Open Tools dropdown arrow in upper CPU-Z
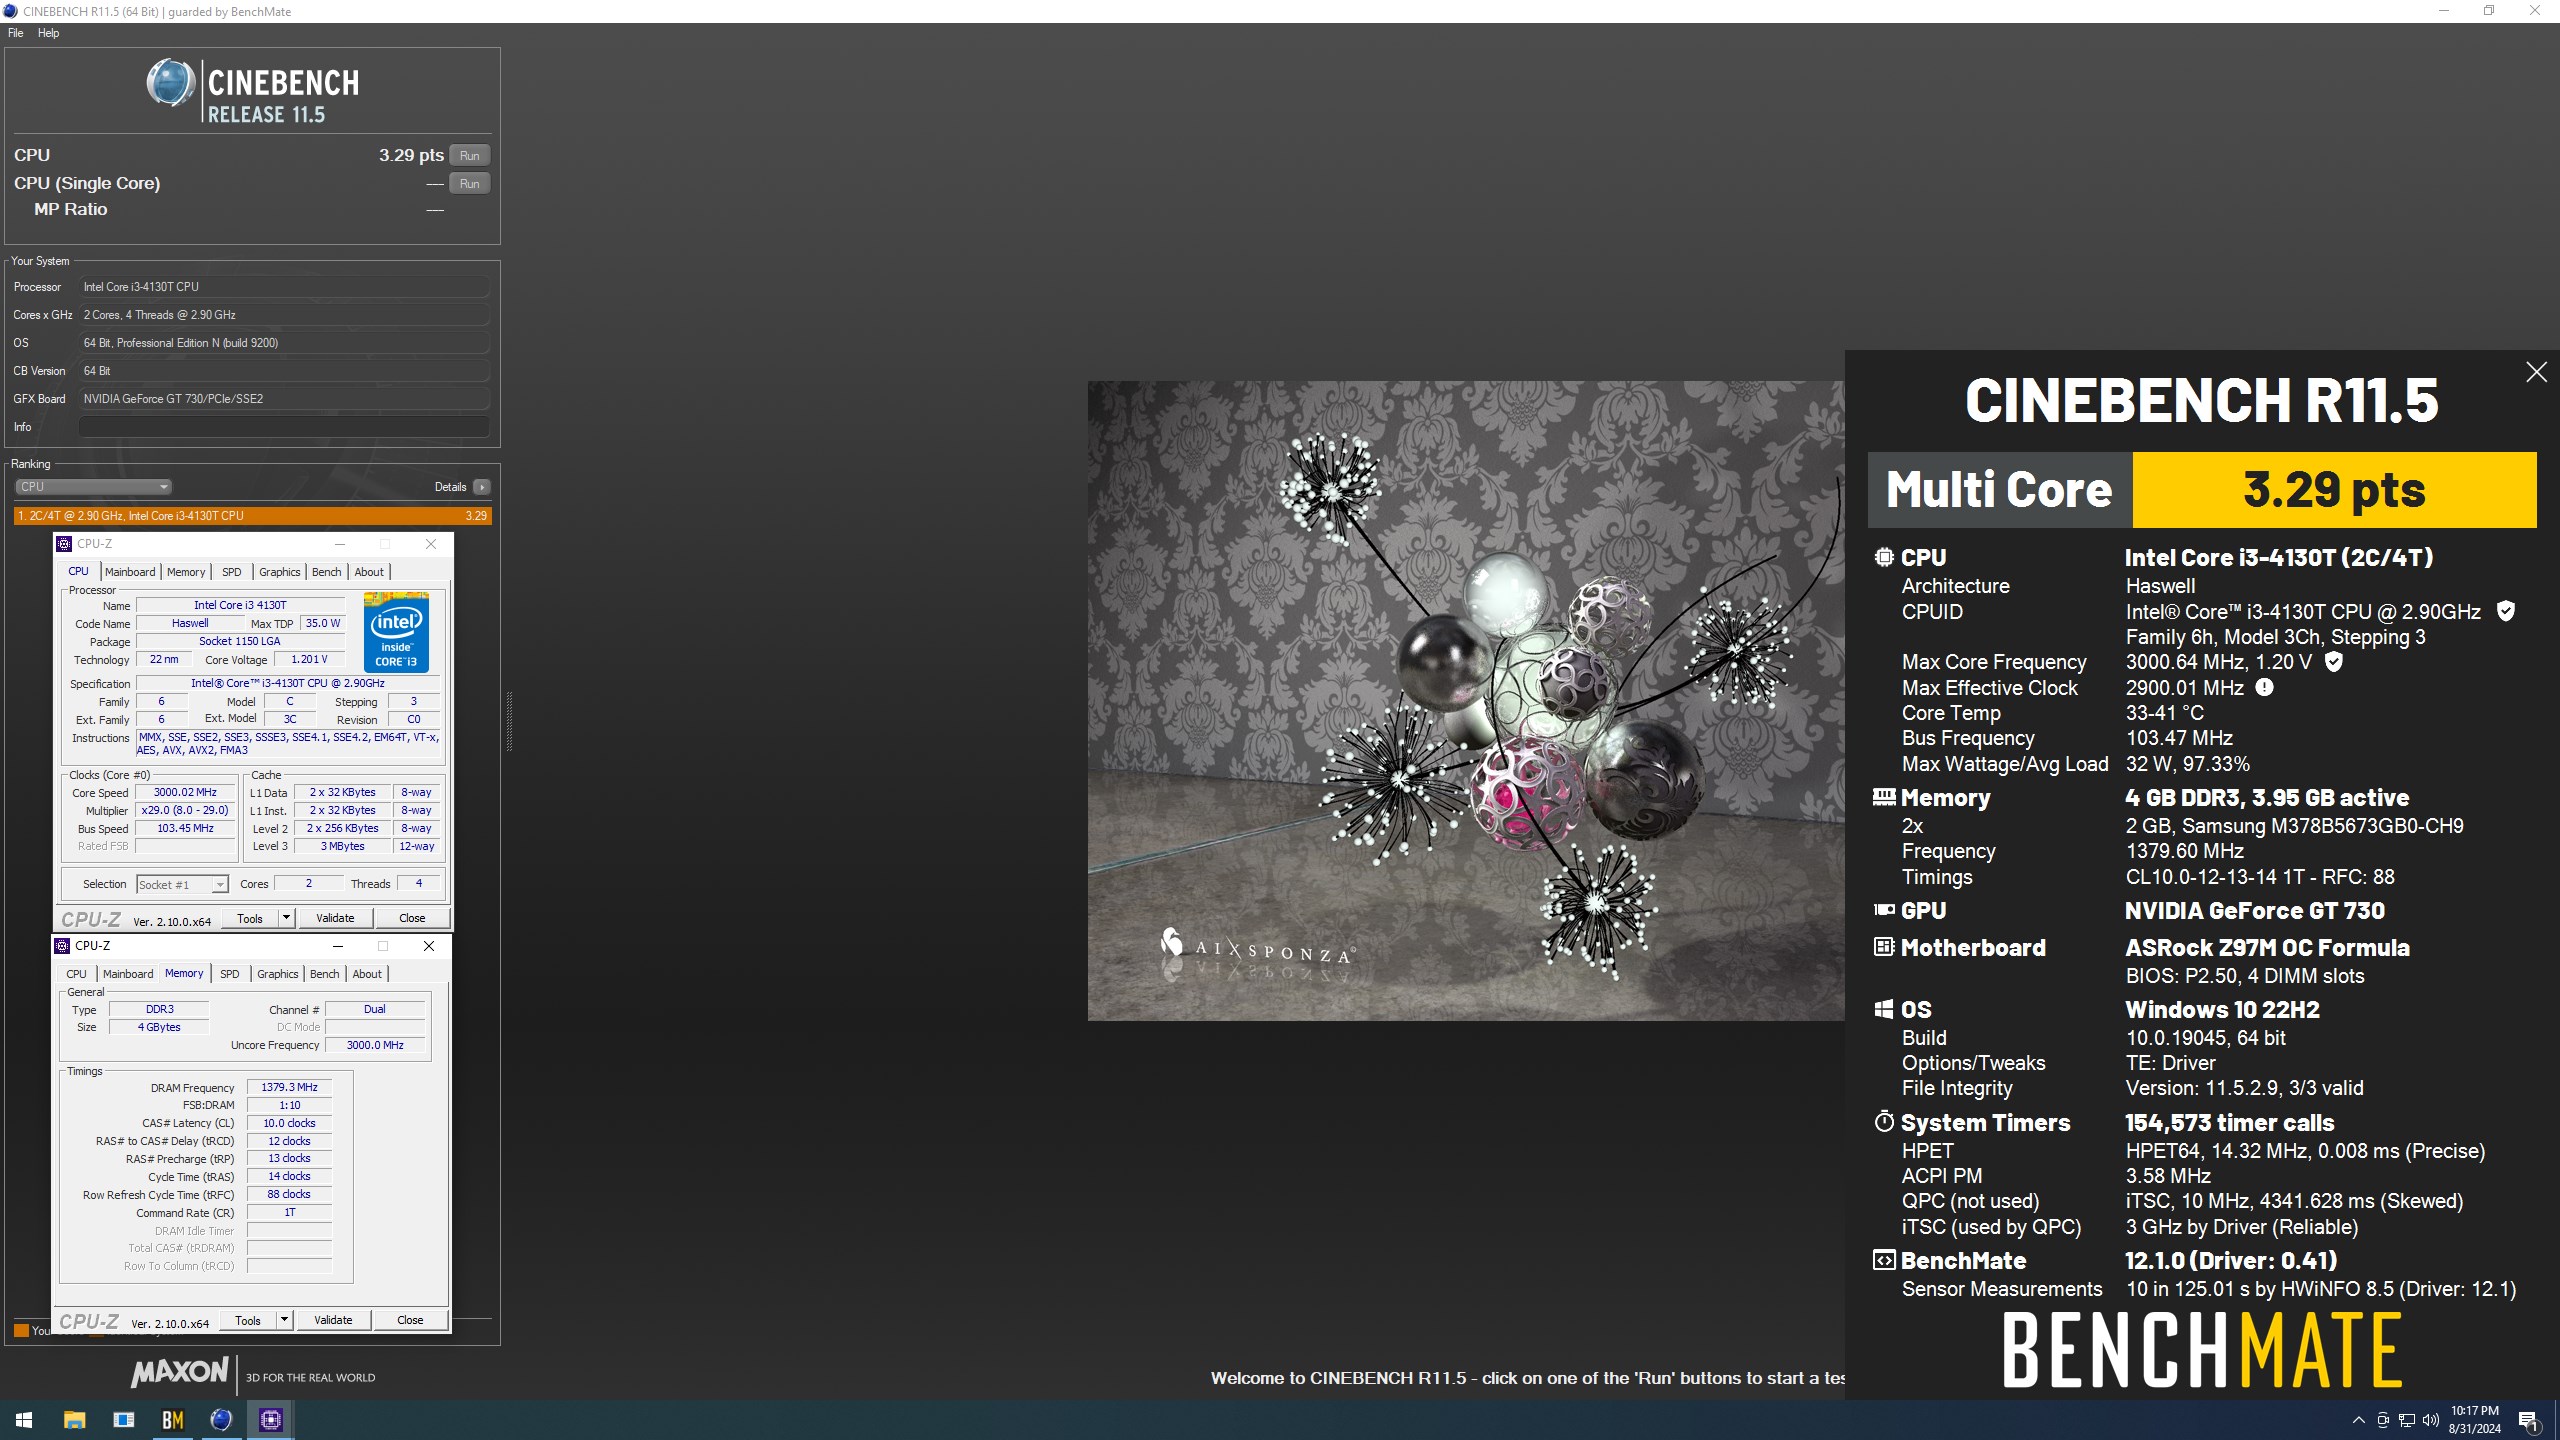Viewport: 2560px width, 1440px height. tap(286, 918)
